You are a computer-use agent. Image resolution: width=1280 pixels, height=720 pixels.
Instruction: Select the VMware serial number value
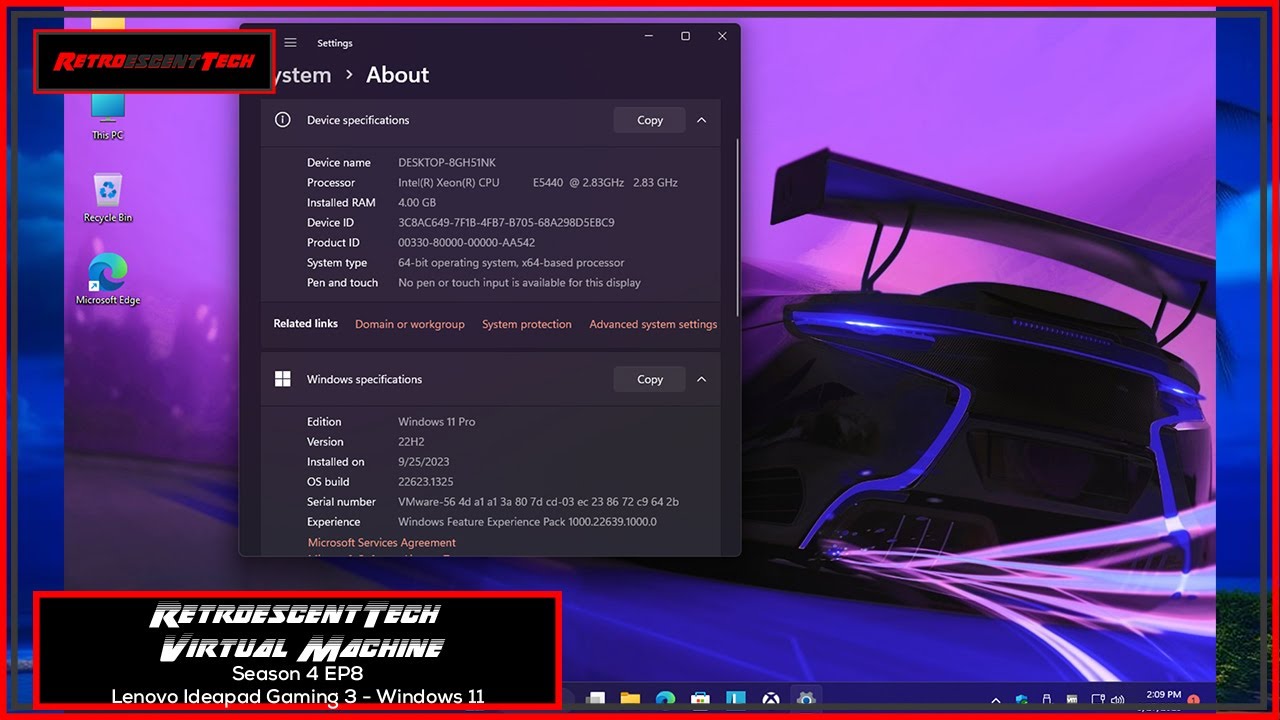tap(538, 501)
